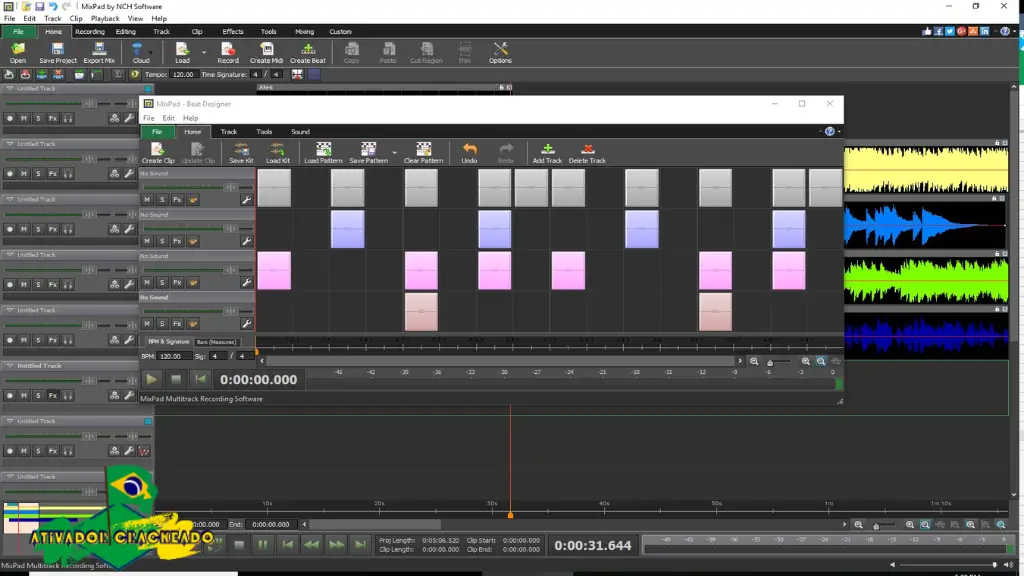Solo the third Untitled Track in MixPad
Viewport: 1024px width, 576px height.
[x=38, y=229]
